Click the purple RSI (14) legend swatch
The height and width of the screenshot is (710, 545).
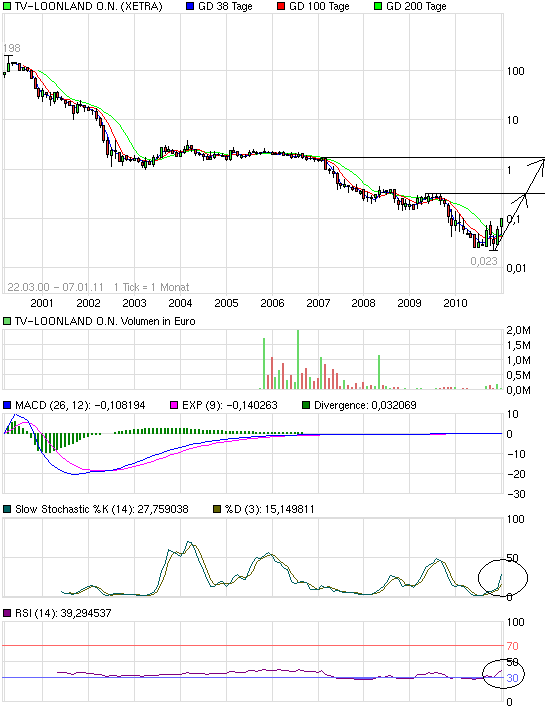(7, 613)
